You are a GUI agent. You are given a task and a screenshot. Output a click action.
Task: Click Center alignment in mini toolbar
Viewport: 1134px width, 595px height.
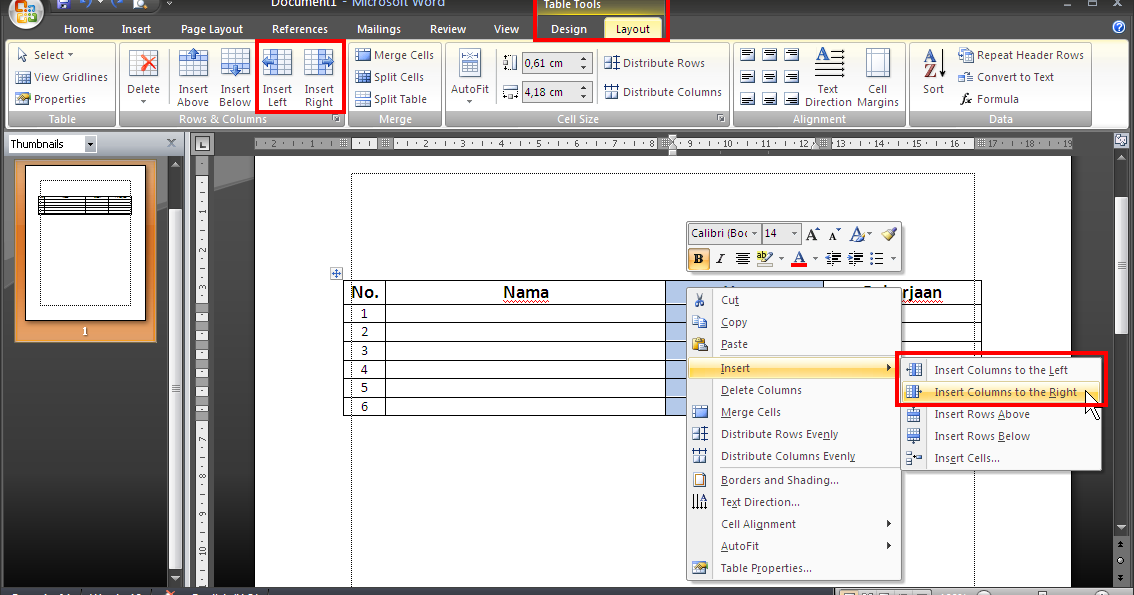[x=742, y=258]
